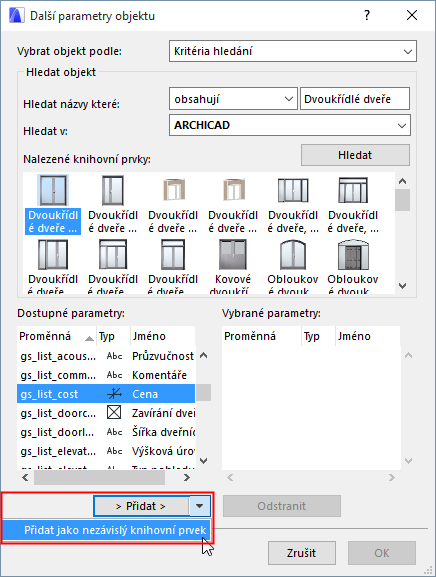
Task: Close the Další parametry objektu dialog
Action: [412, 15]
